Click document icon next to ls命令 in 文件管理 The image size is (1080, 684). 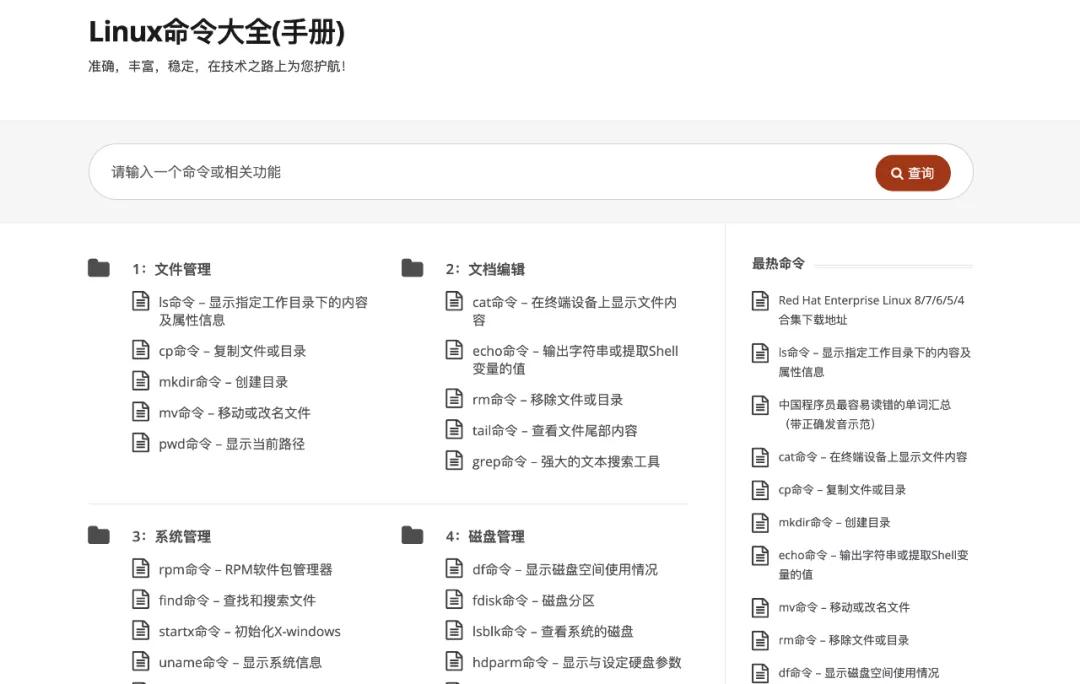[141, 301]
